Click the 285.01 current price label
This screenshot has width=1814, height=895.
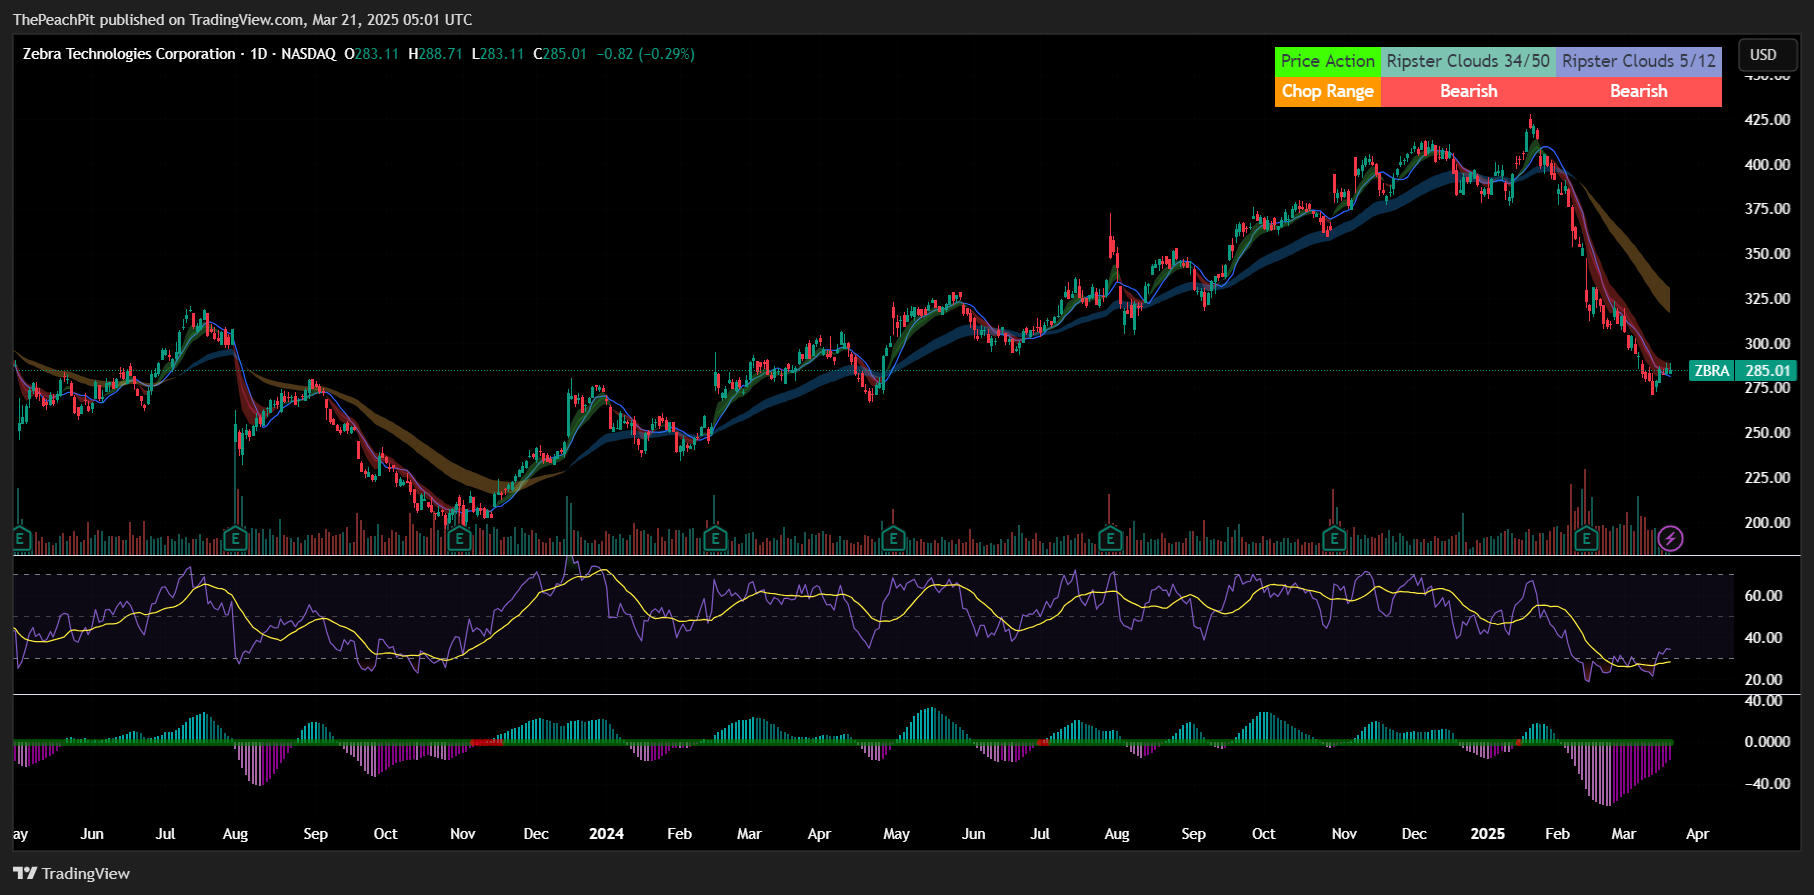[x=1768, y=371]
